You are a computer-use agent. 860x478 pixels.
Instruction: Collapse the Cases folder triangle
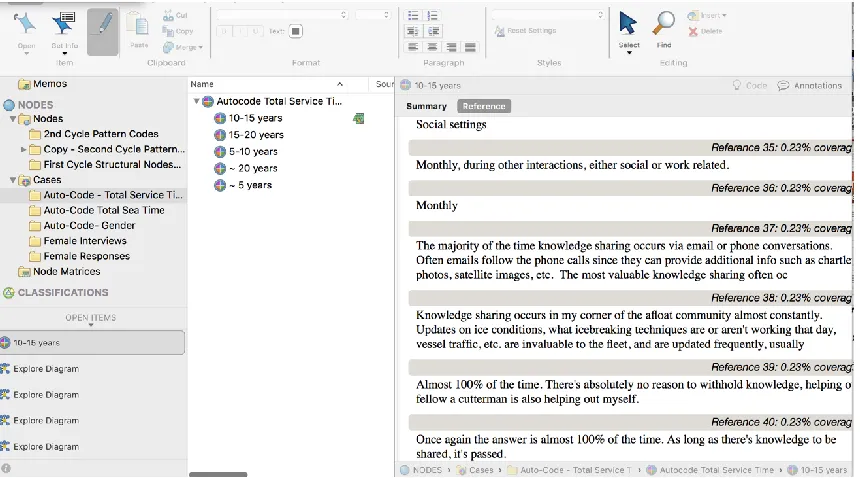click(13, 180)
